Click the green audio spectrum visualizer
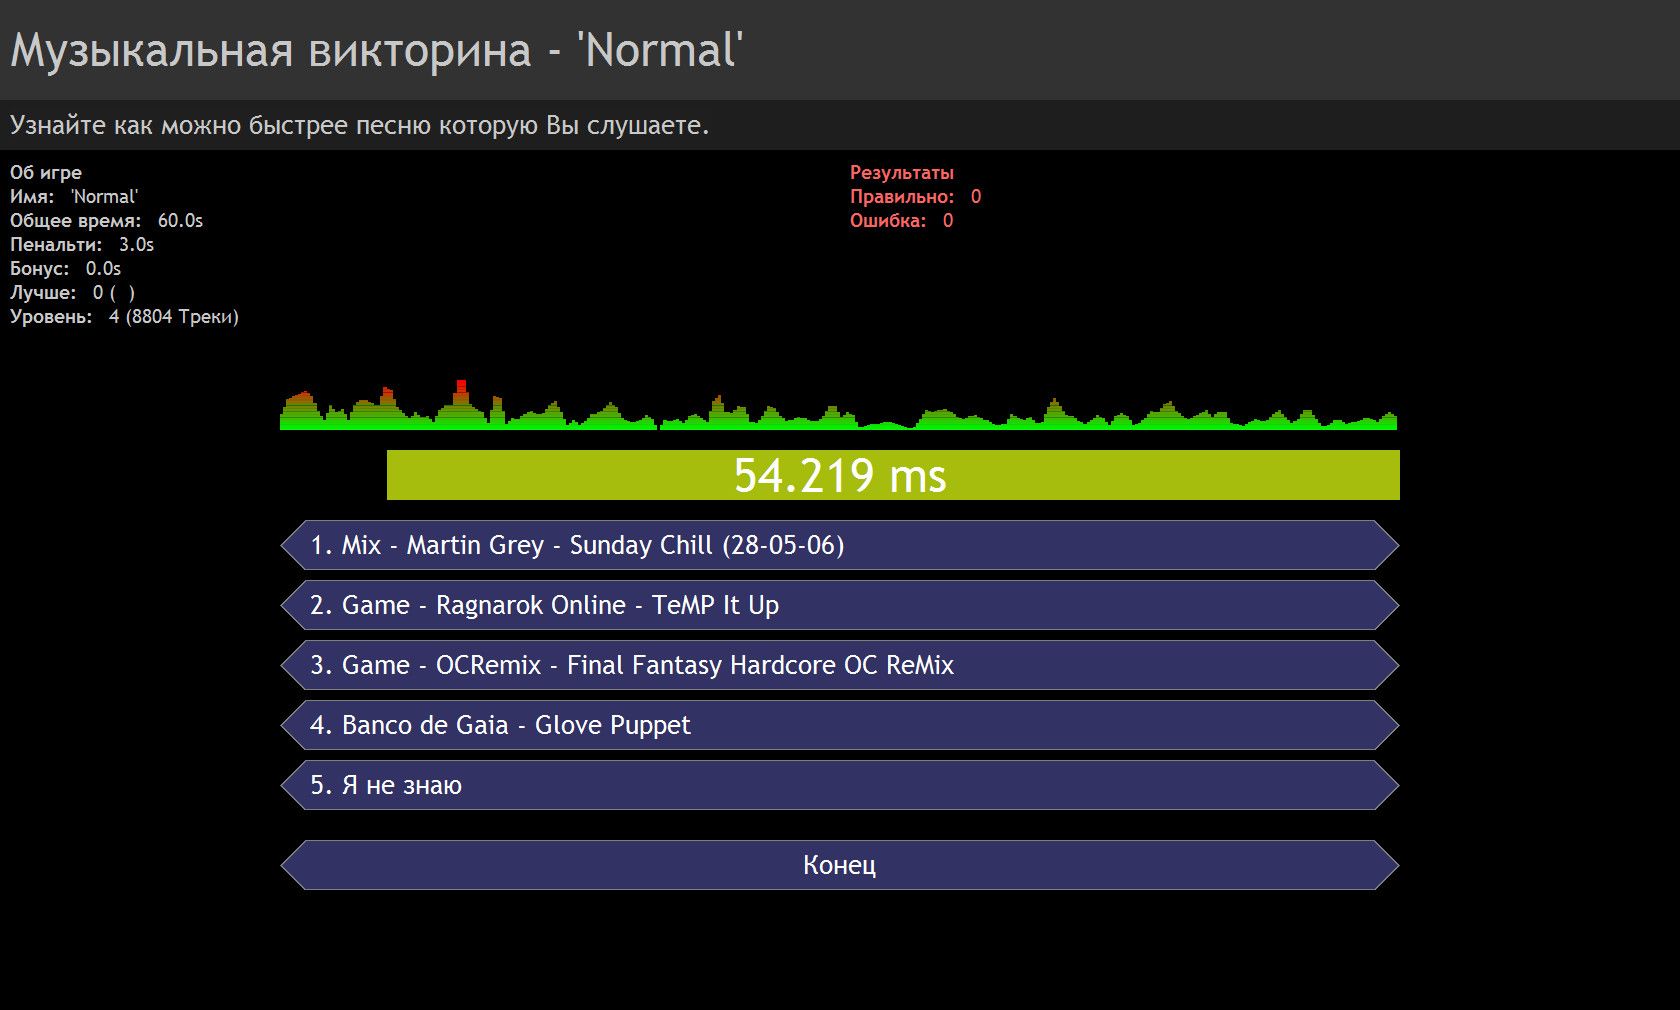The width and height of the screenshot is (1680, 1010). point(838,405)
